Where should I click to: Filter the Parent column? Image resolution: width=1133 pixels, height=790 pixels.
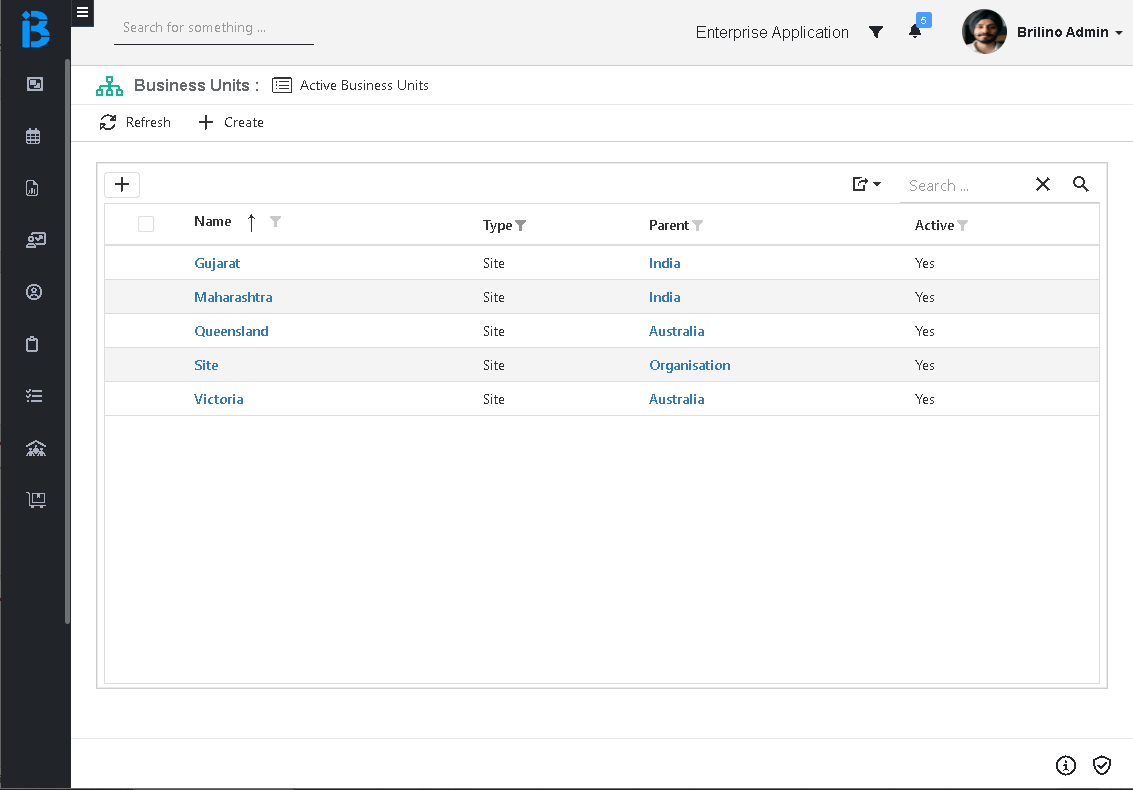697,226
